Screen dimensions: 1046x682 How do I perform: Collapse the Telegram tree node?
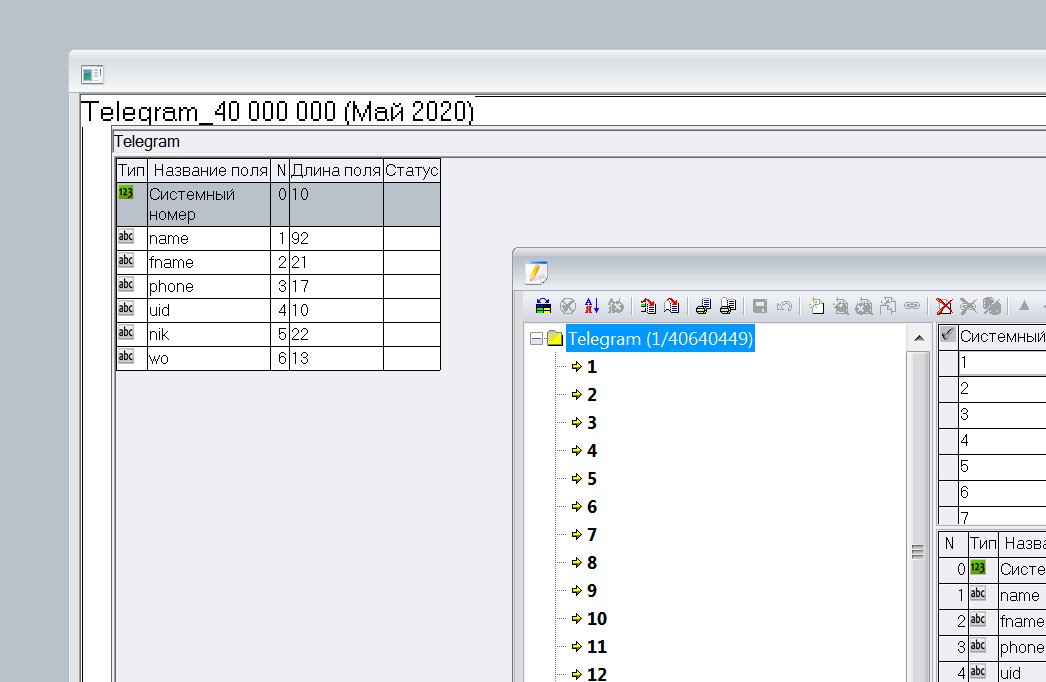click(x=536, y=339)
